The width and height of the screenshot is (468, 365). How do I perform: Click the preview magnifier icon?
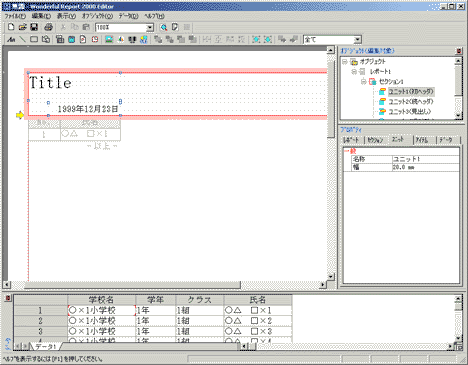[x=163, y=27]
